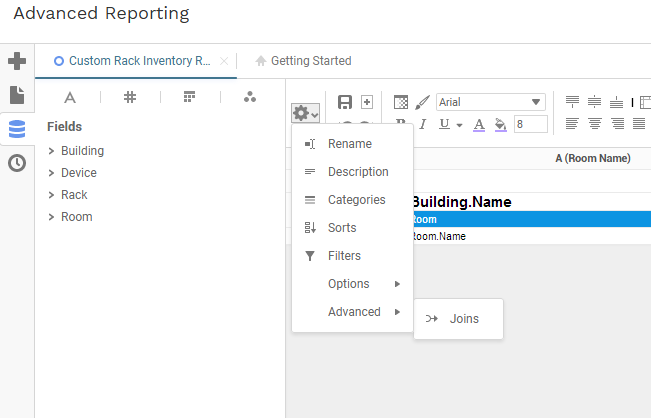The height and width of the screenshot is (418, 651).
Task: Select the Building.Name cell
Action: [x=462, y=202]
